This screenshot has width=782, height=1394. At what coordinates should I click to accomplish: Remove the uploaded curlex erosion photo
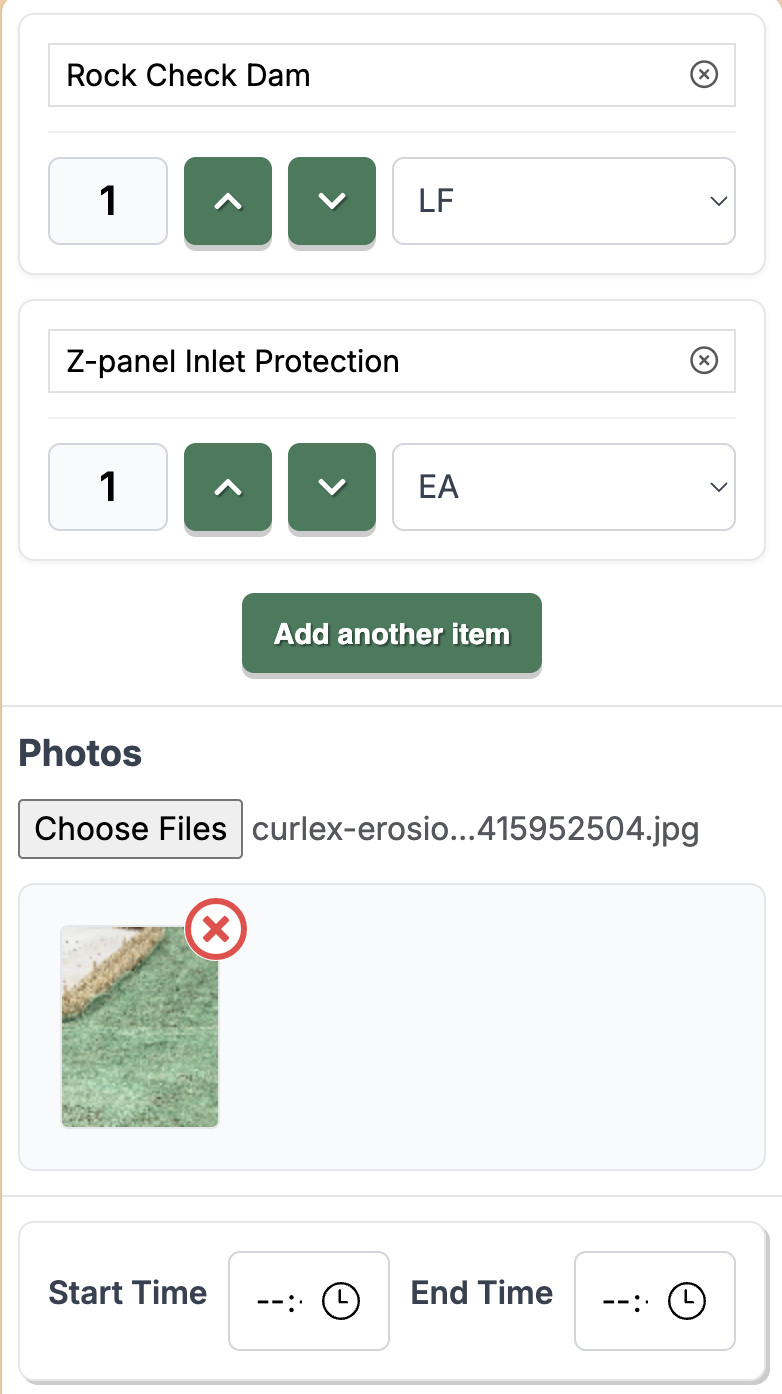coord(215,929)
